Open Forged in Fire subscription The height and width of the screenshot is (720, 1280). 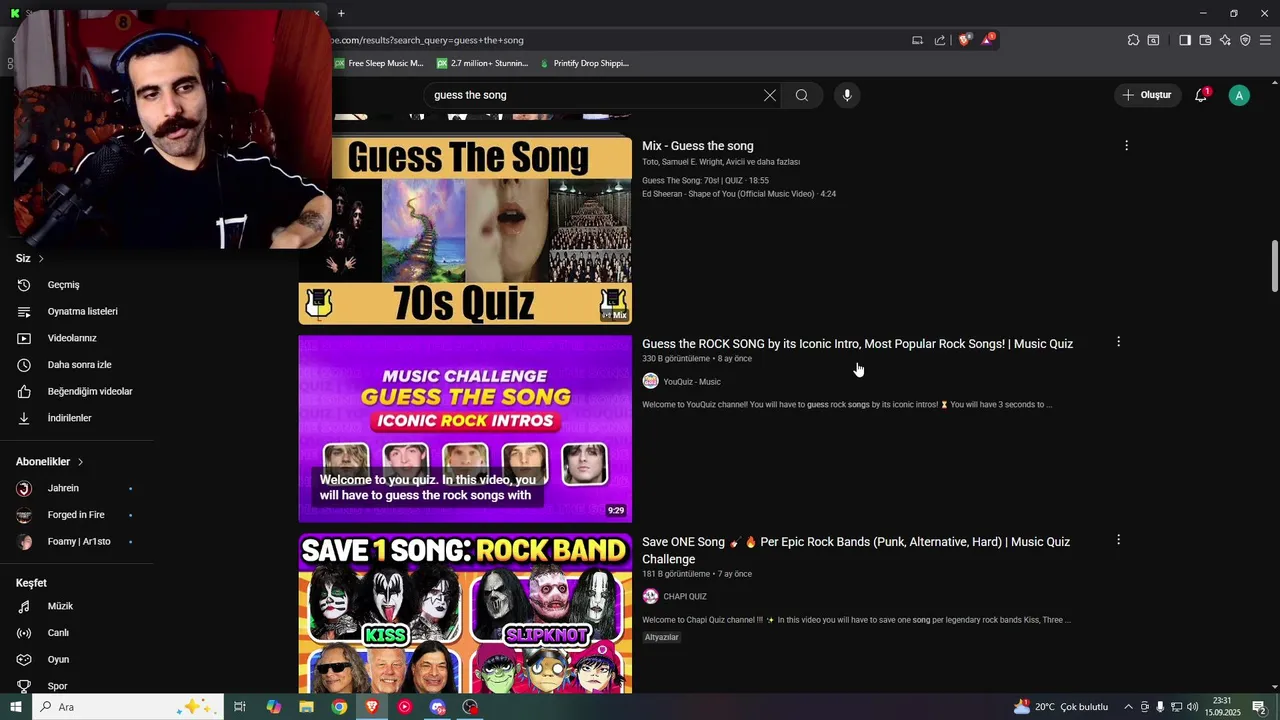76,515
